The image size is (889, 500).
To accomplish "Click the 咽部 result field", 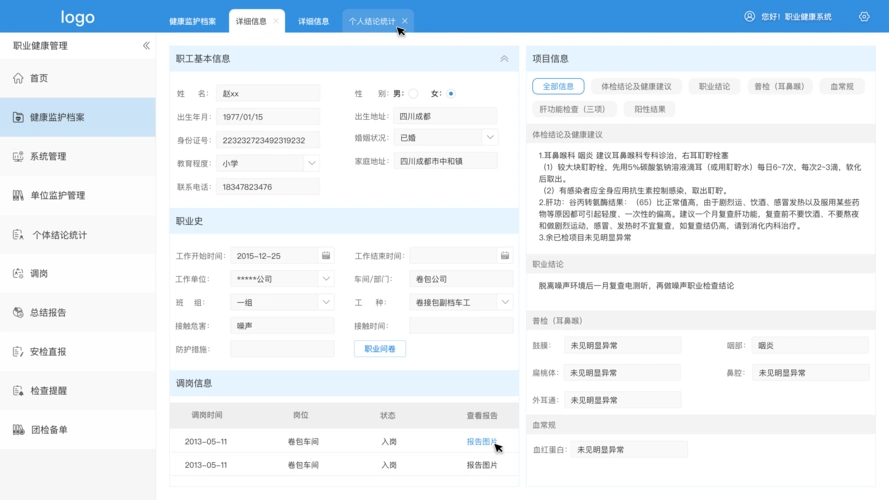I will tap(810, 345).
